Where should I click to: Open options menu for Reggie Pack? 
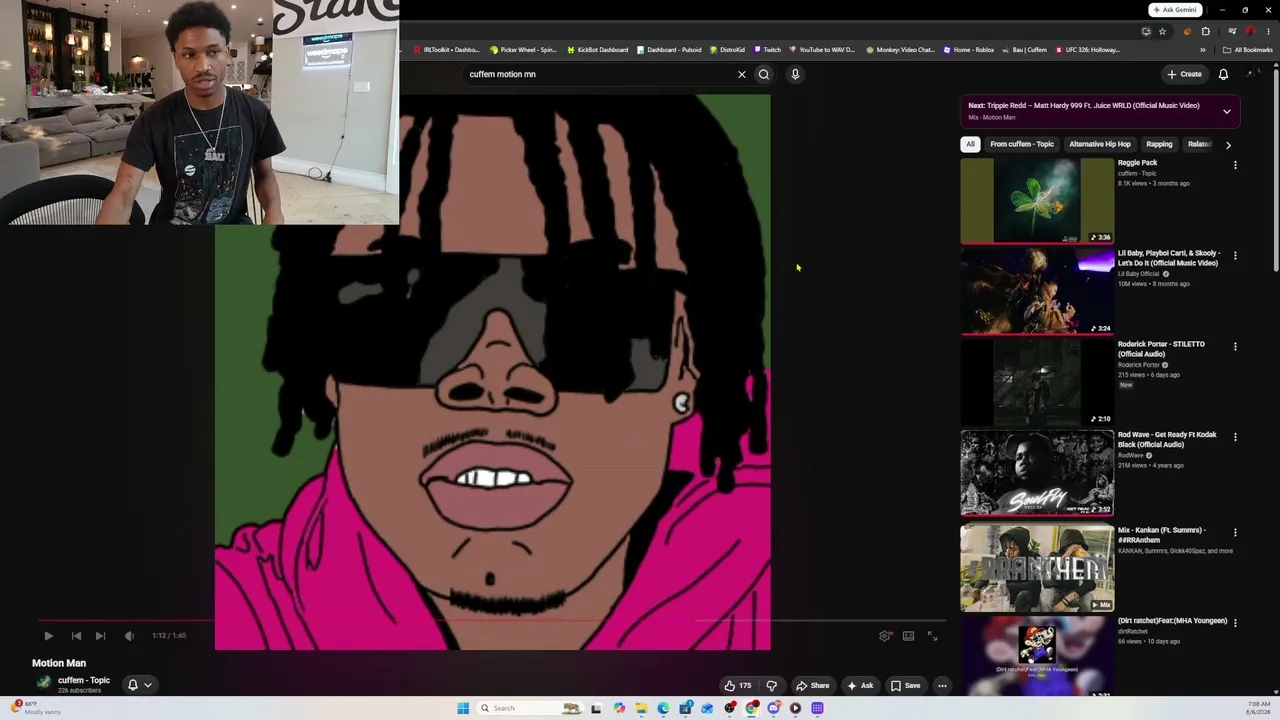(x=1235, y=165)
